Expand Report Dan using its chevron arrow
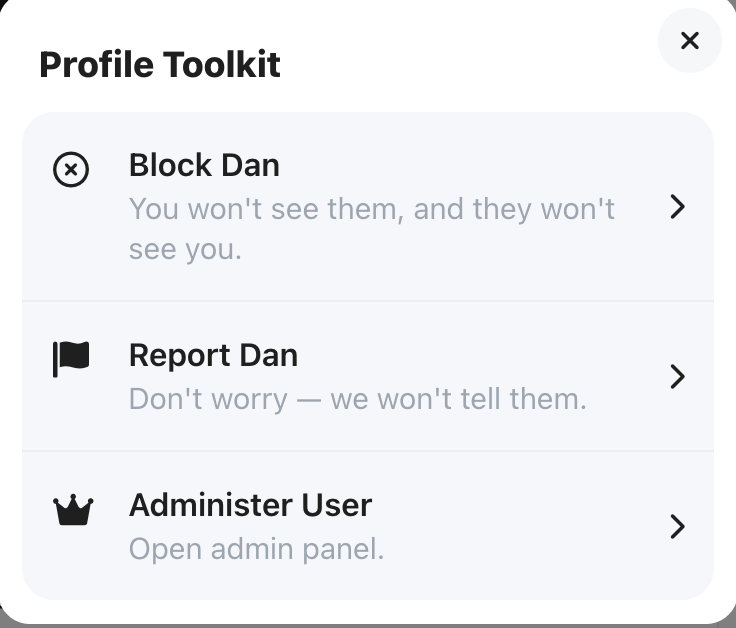 tap(677, 376)
